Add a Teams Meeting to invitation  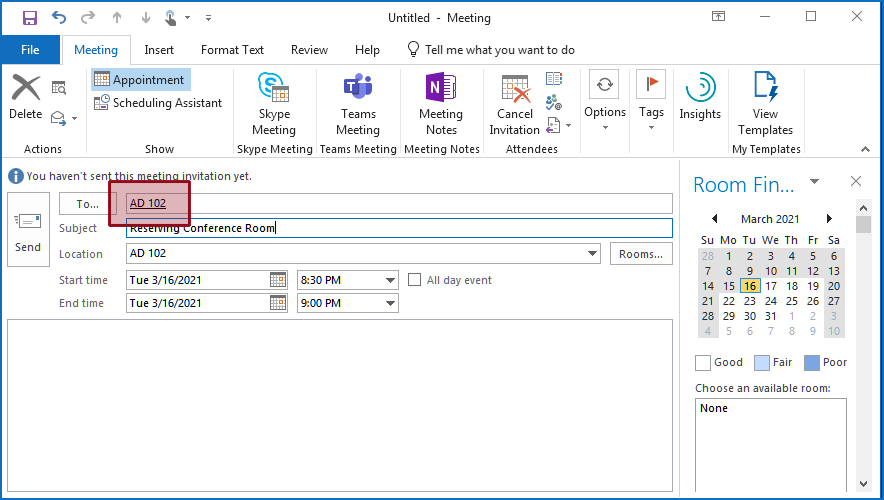[x=357, y=104]
